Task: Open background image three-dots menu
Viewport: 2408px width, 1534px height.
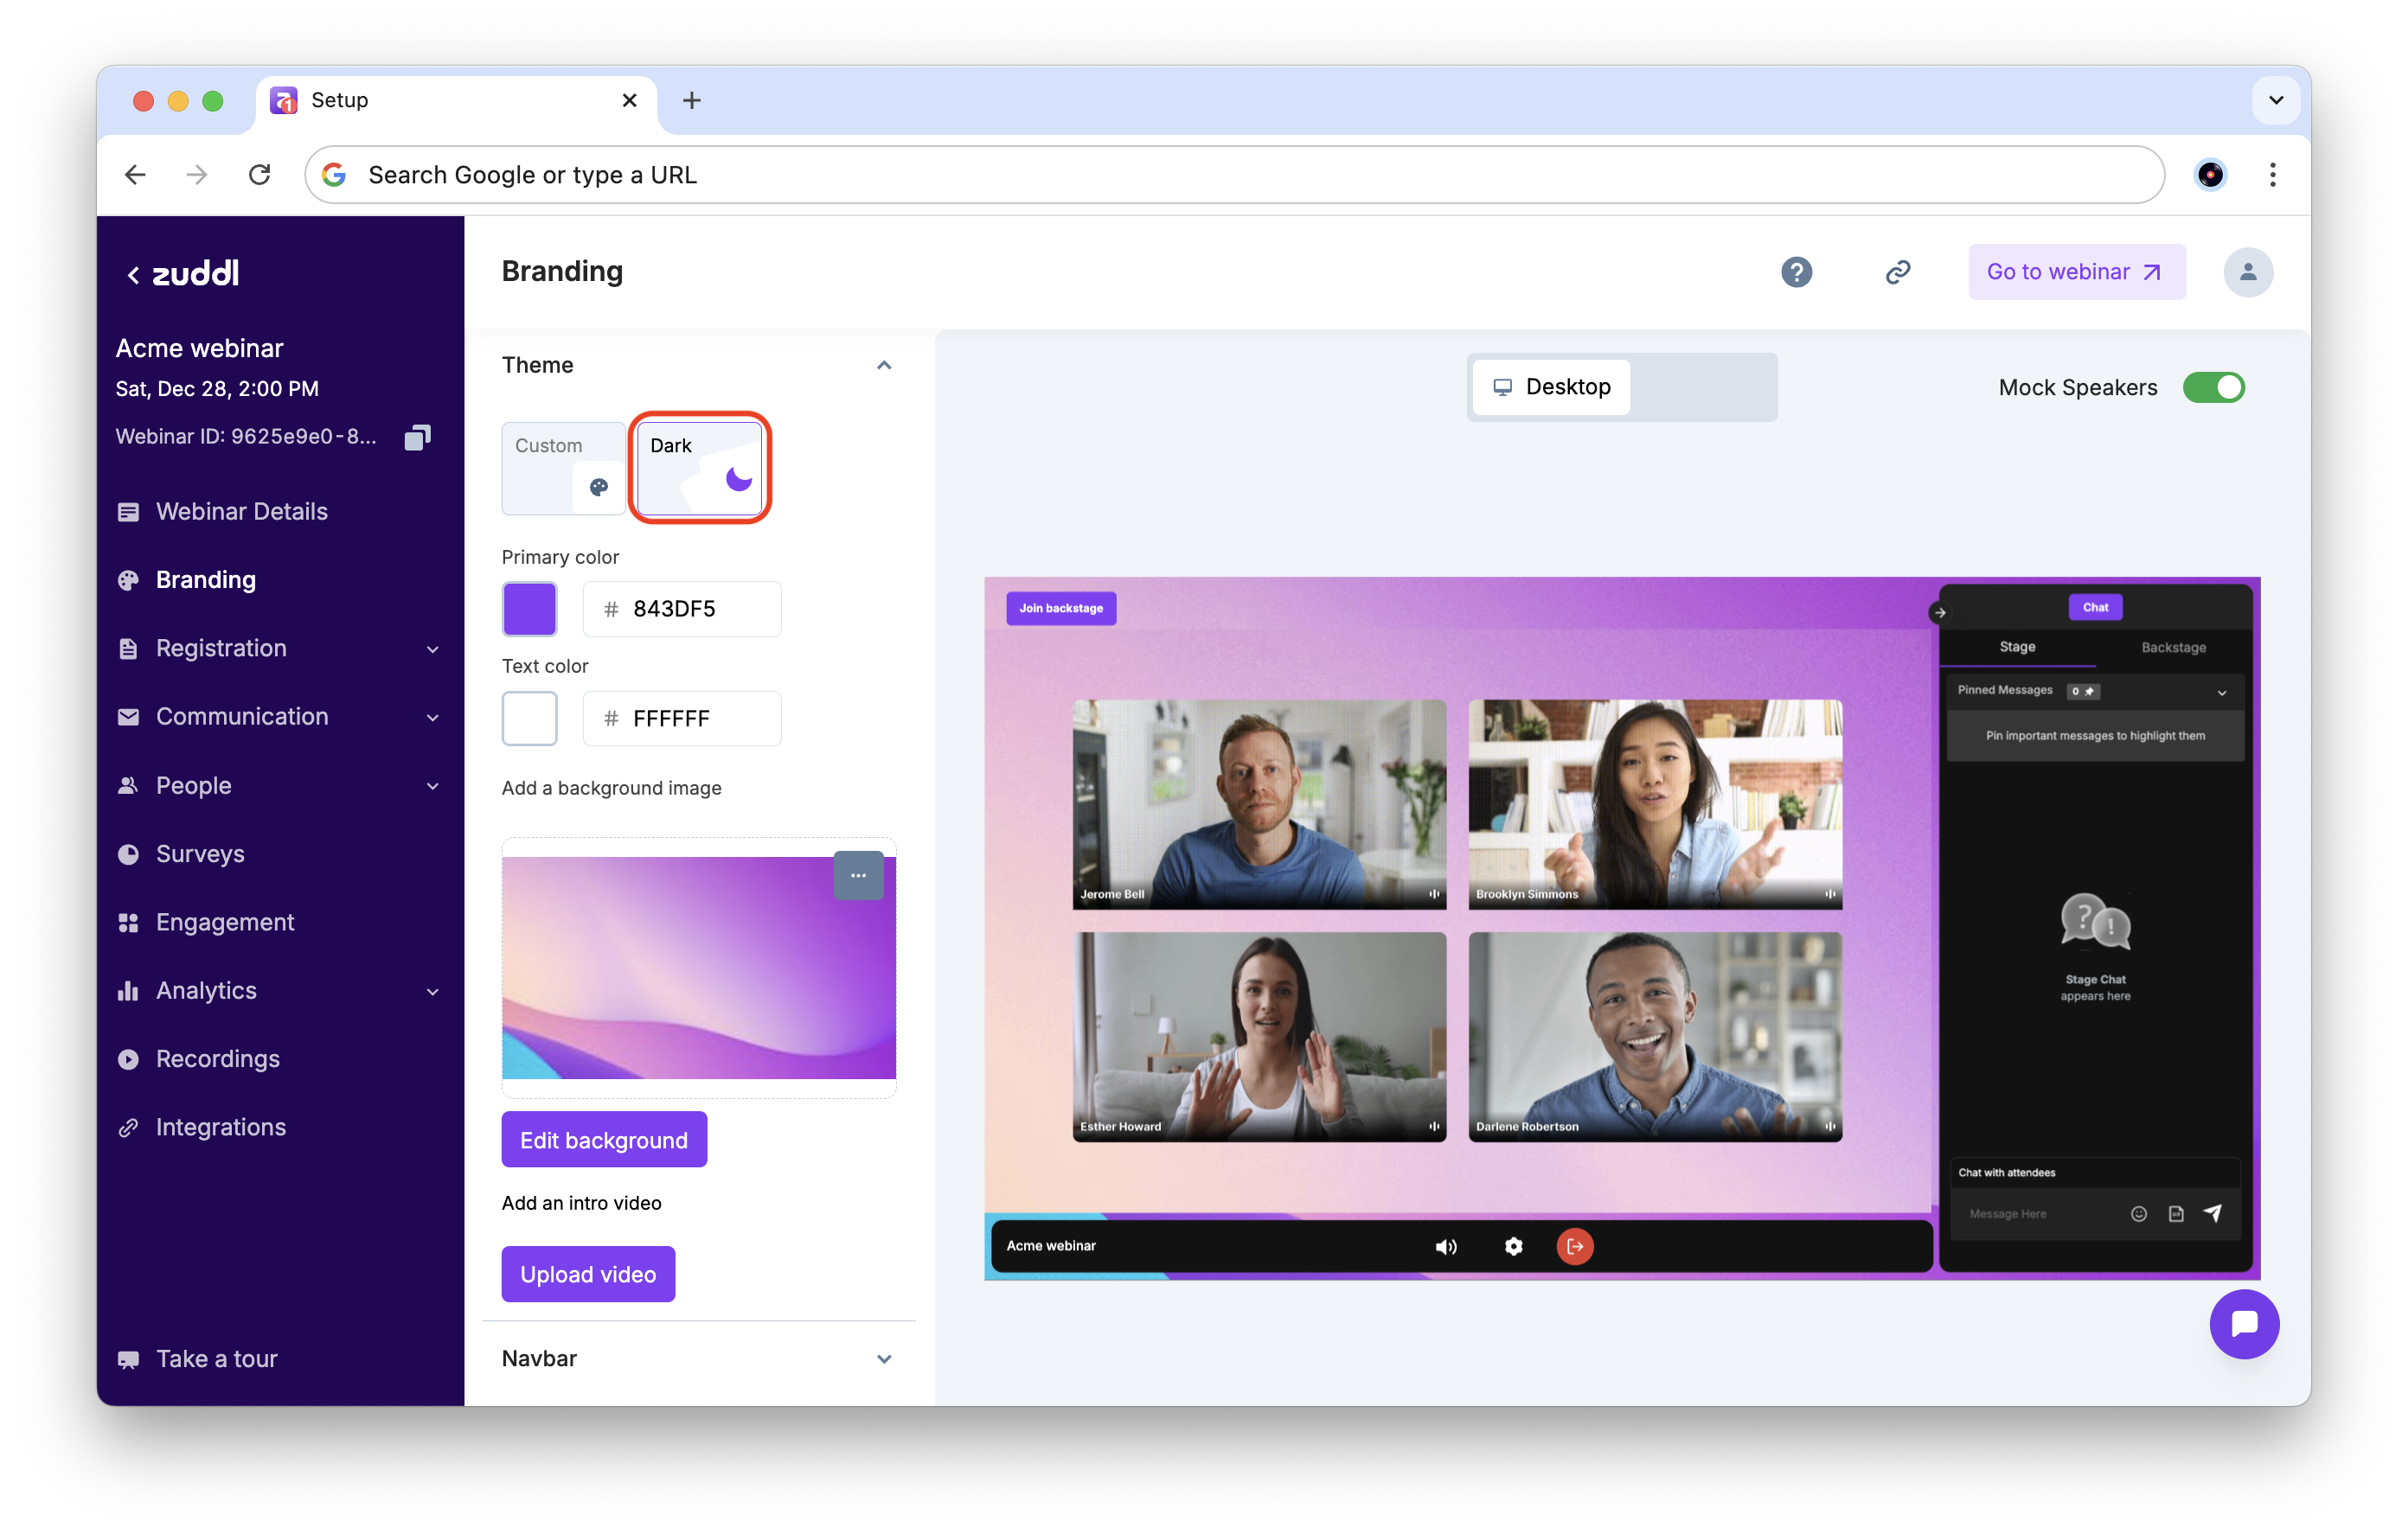Action: click(x=858, y=875)
